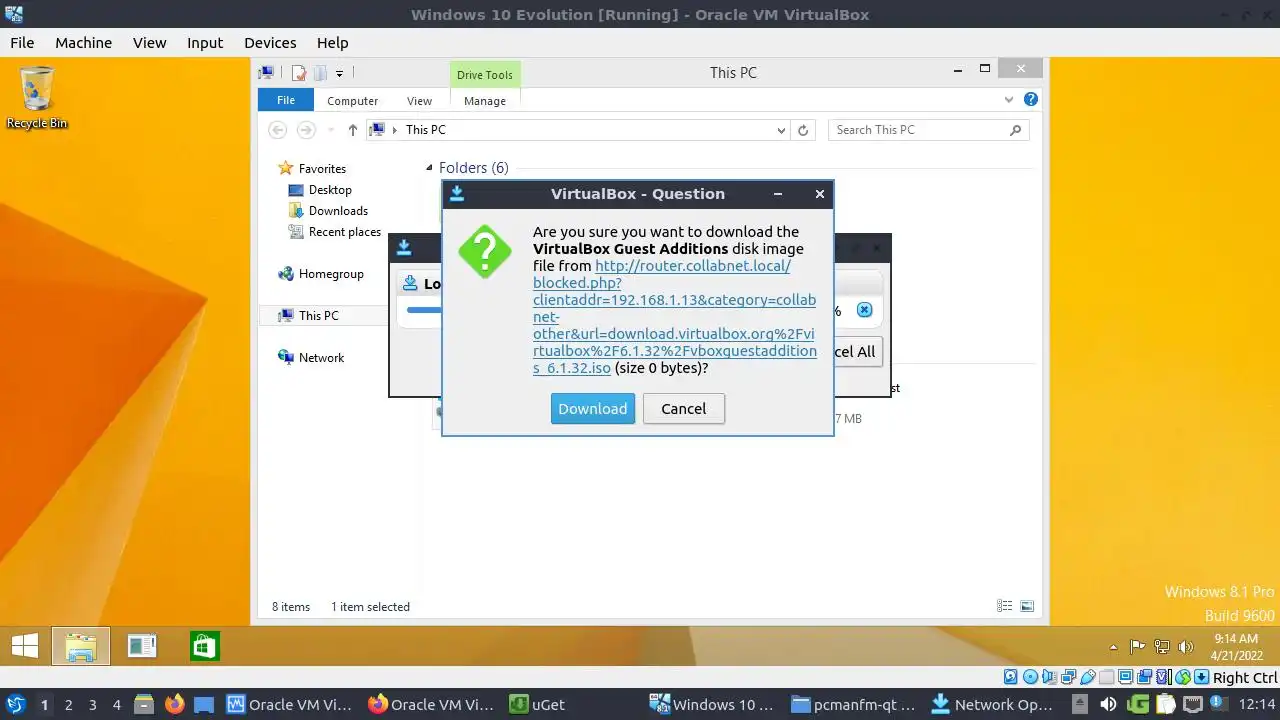Screen dimensions: 1280x720
Task: Click the USB indicator in VirtualBox status bar
Action: pos(1088,677)
